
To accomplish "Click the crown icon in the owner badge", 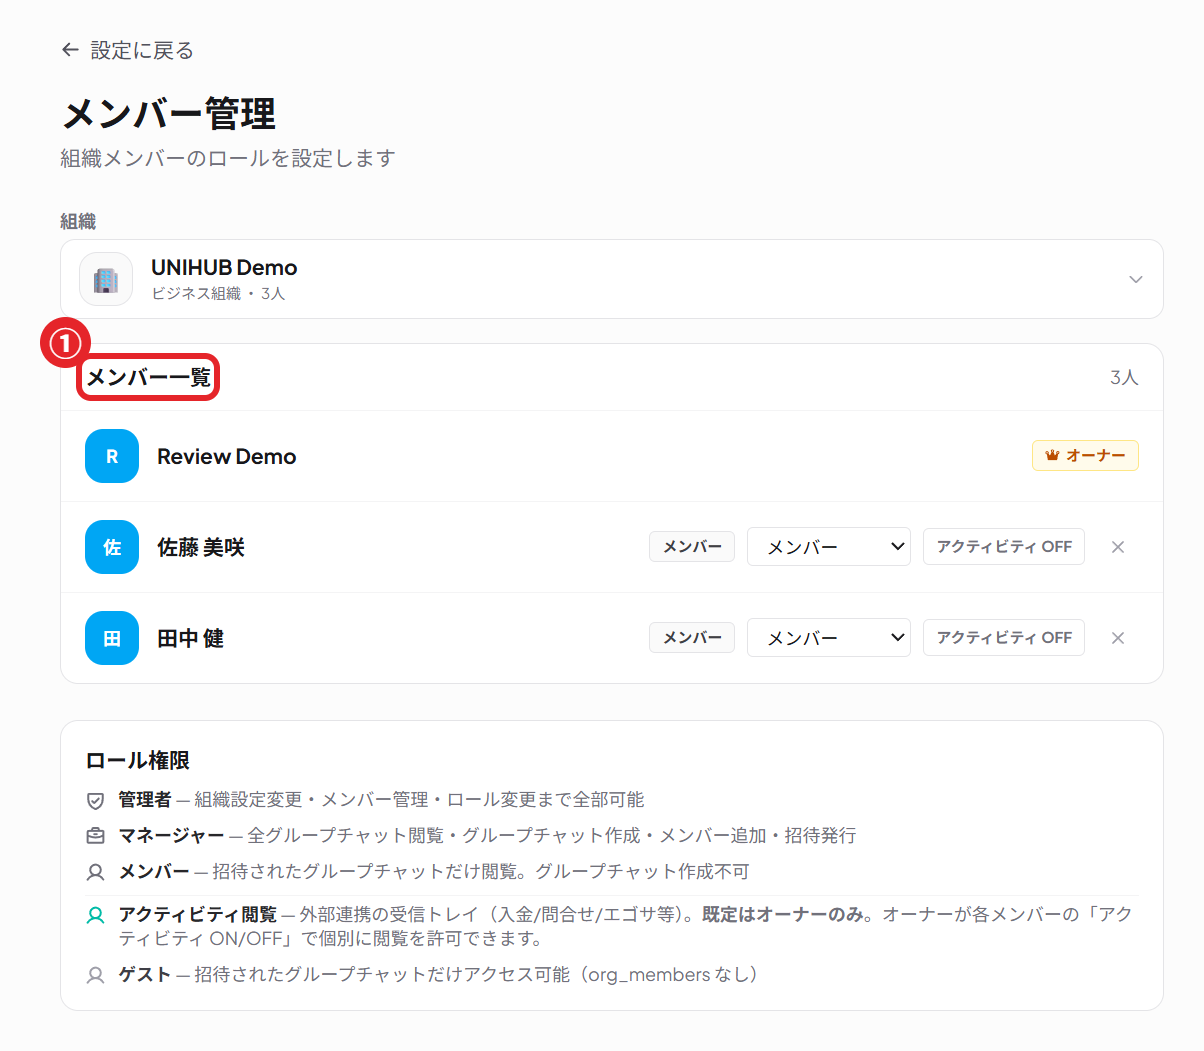I will point(1052,455).
